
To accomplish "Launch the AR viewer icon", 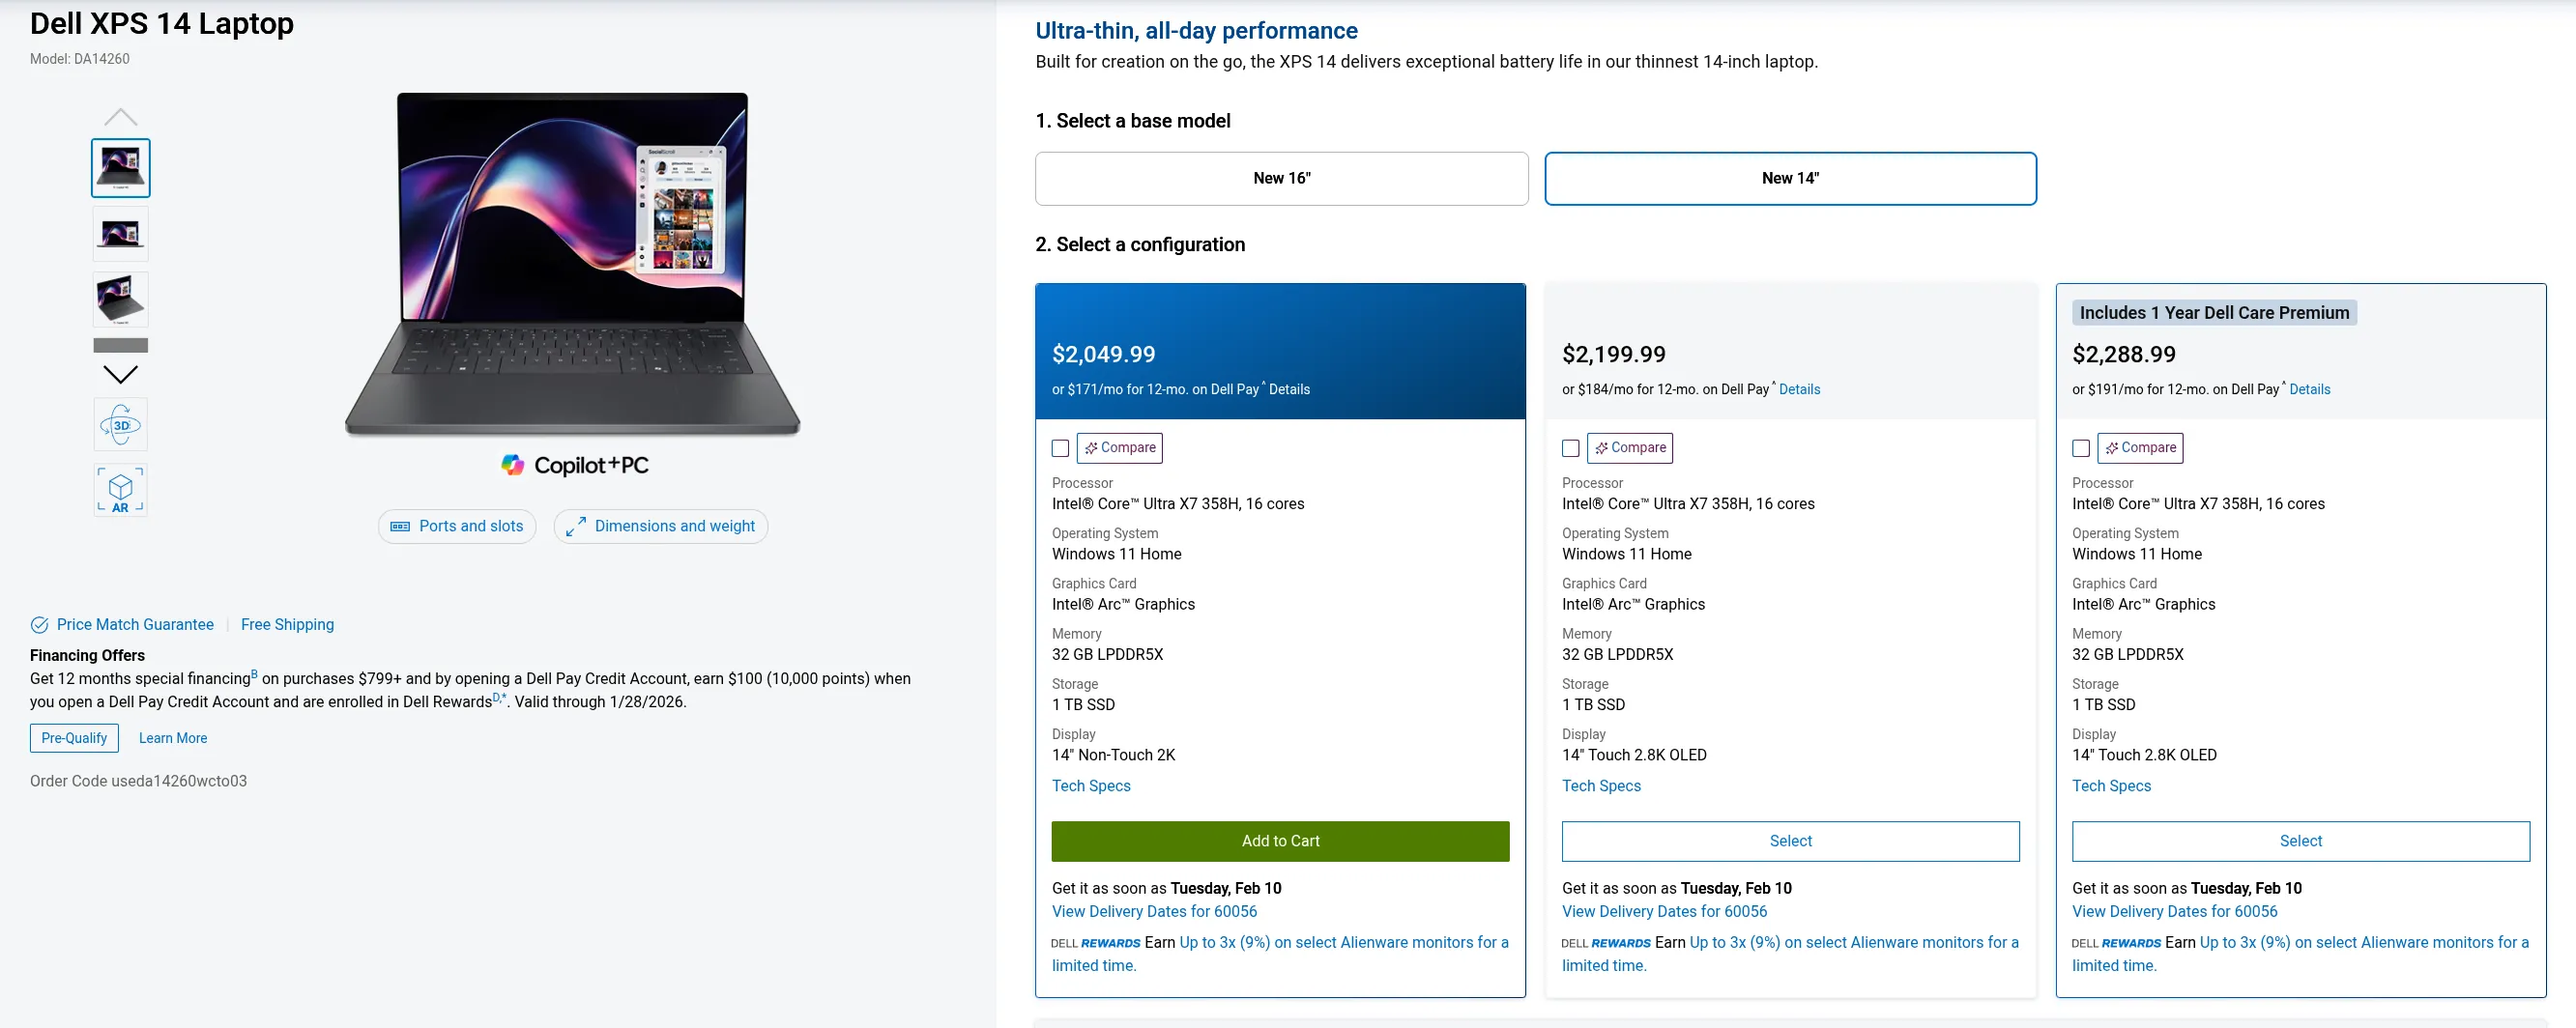I will click(120, 489).
